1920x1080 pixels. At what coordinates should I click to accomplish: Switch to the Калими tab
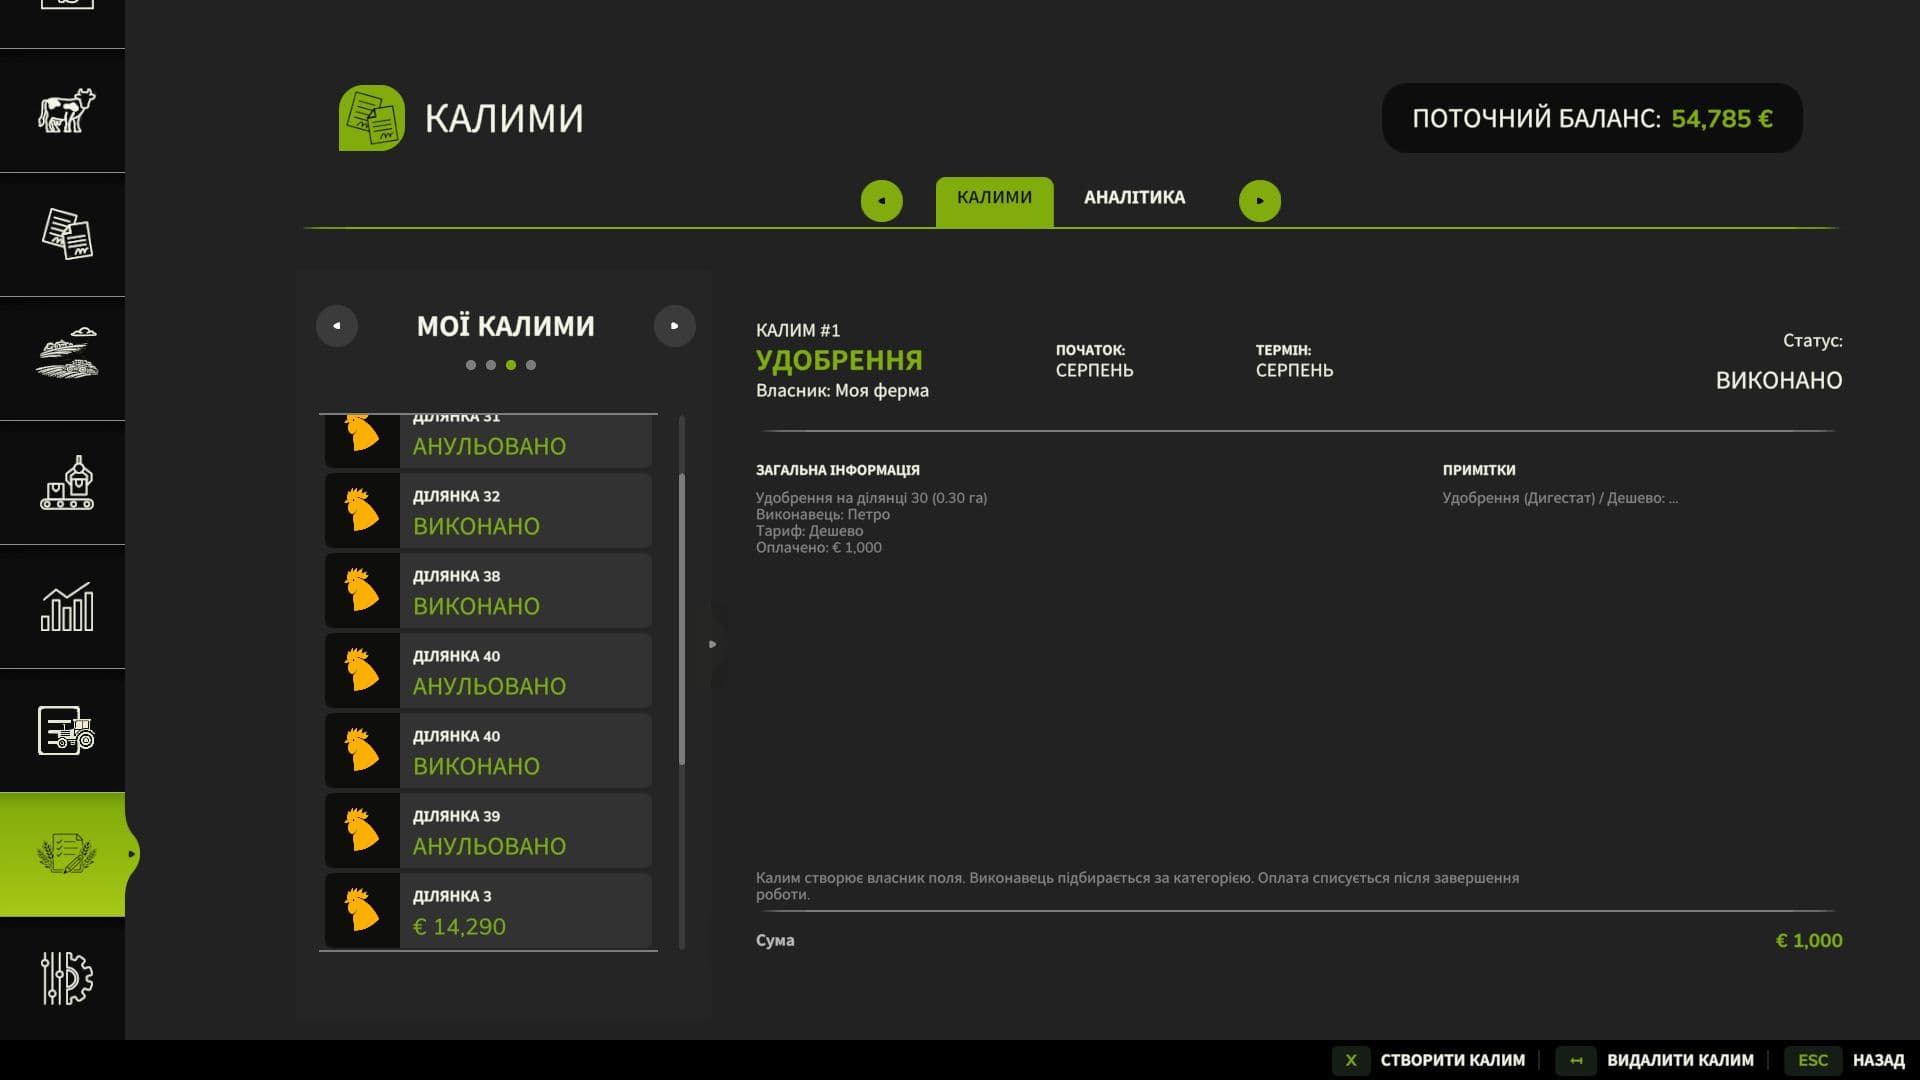[994, 201]
